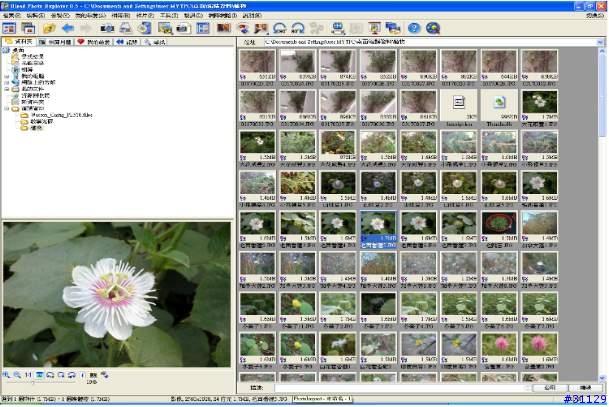Screen dimensions: 609x407
Task: Open the address path dropdown arrow
Action: [x=600, y=42]
